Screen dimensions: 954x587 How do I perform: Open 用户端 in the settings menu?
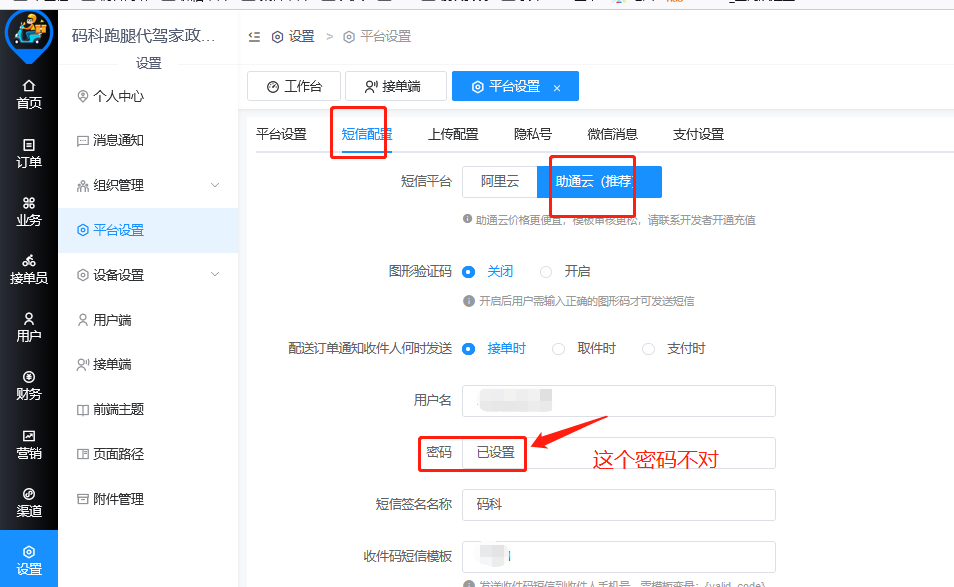[x=148, y=320]
